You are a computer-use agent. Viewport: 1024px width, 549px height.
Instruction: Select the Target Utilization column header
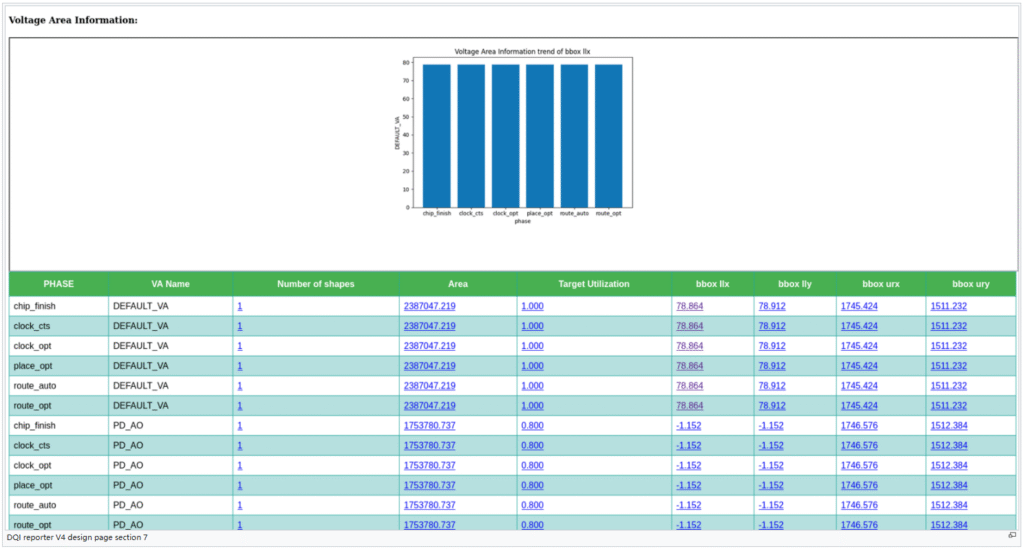coord(593,284)
